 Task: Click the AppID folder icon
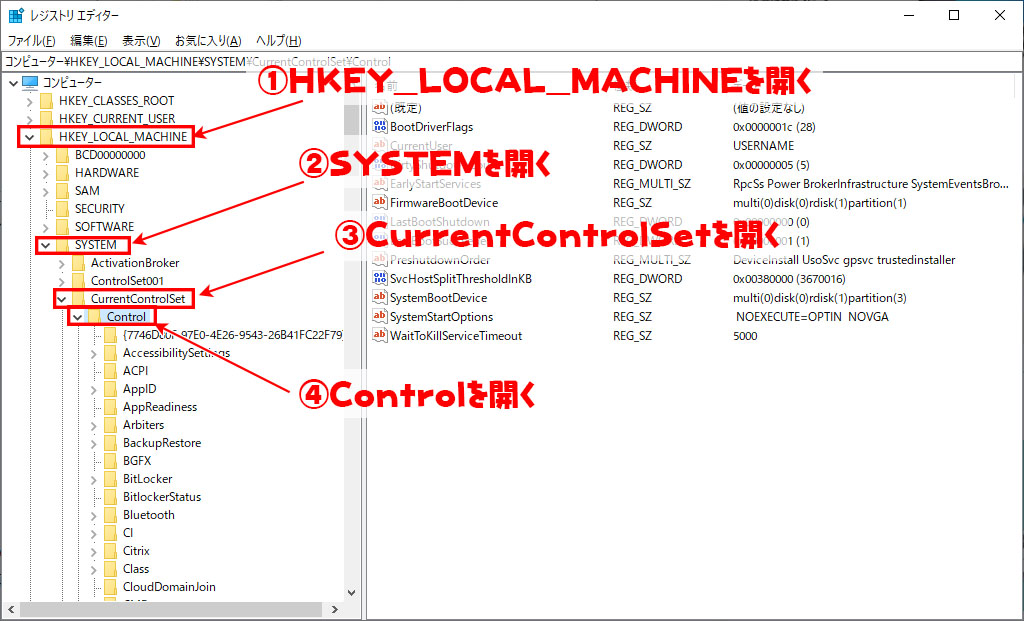coord(110,389)
